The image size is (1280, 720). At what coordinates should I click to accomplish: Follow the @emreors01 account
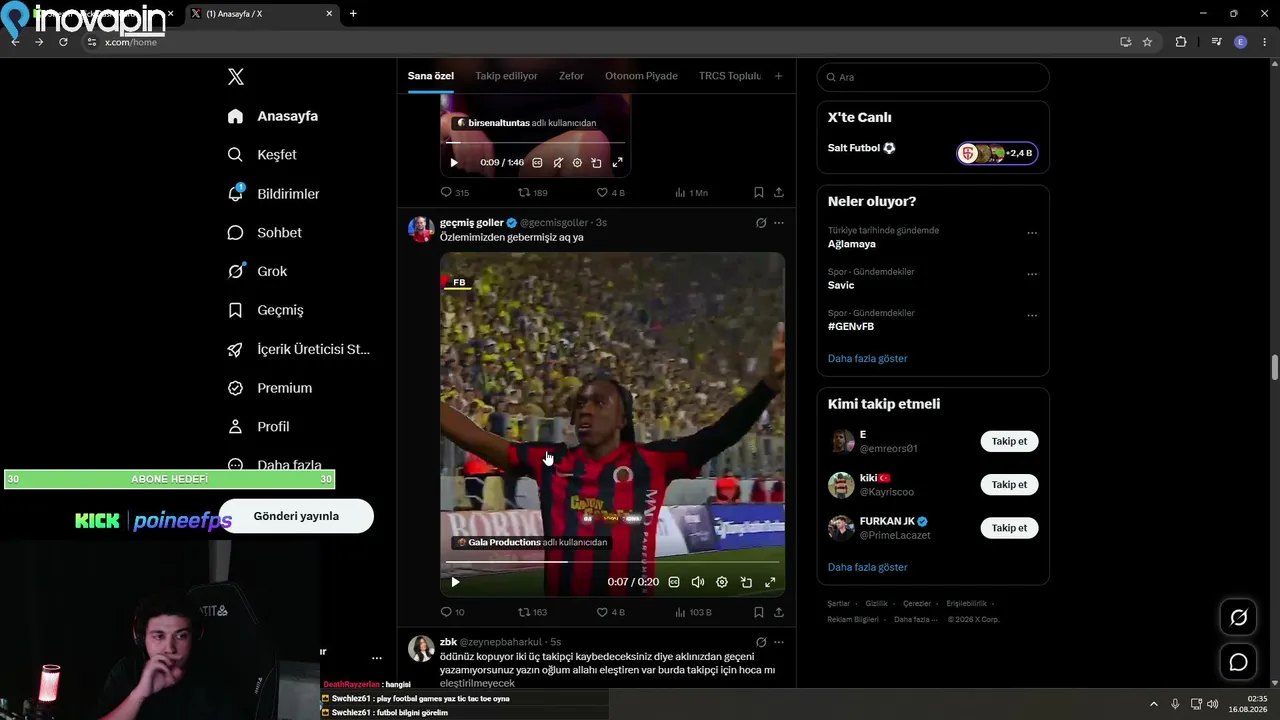pos(1009,441)
